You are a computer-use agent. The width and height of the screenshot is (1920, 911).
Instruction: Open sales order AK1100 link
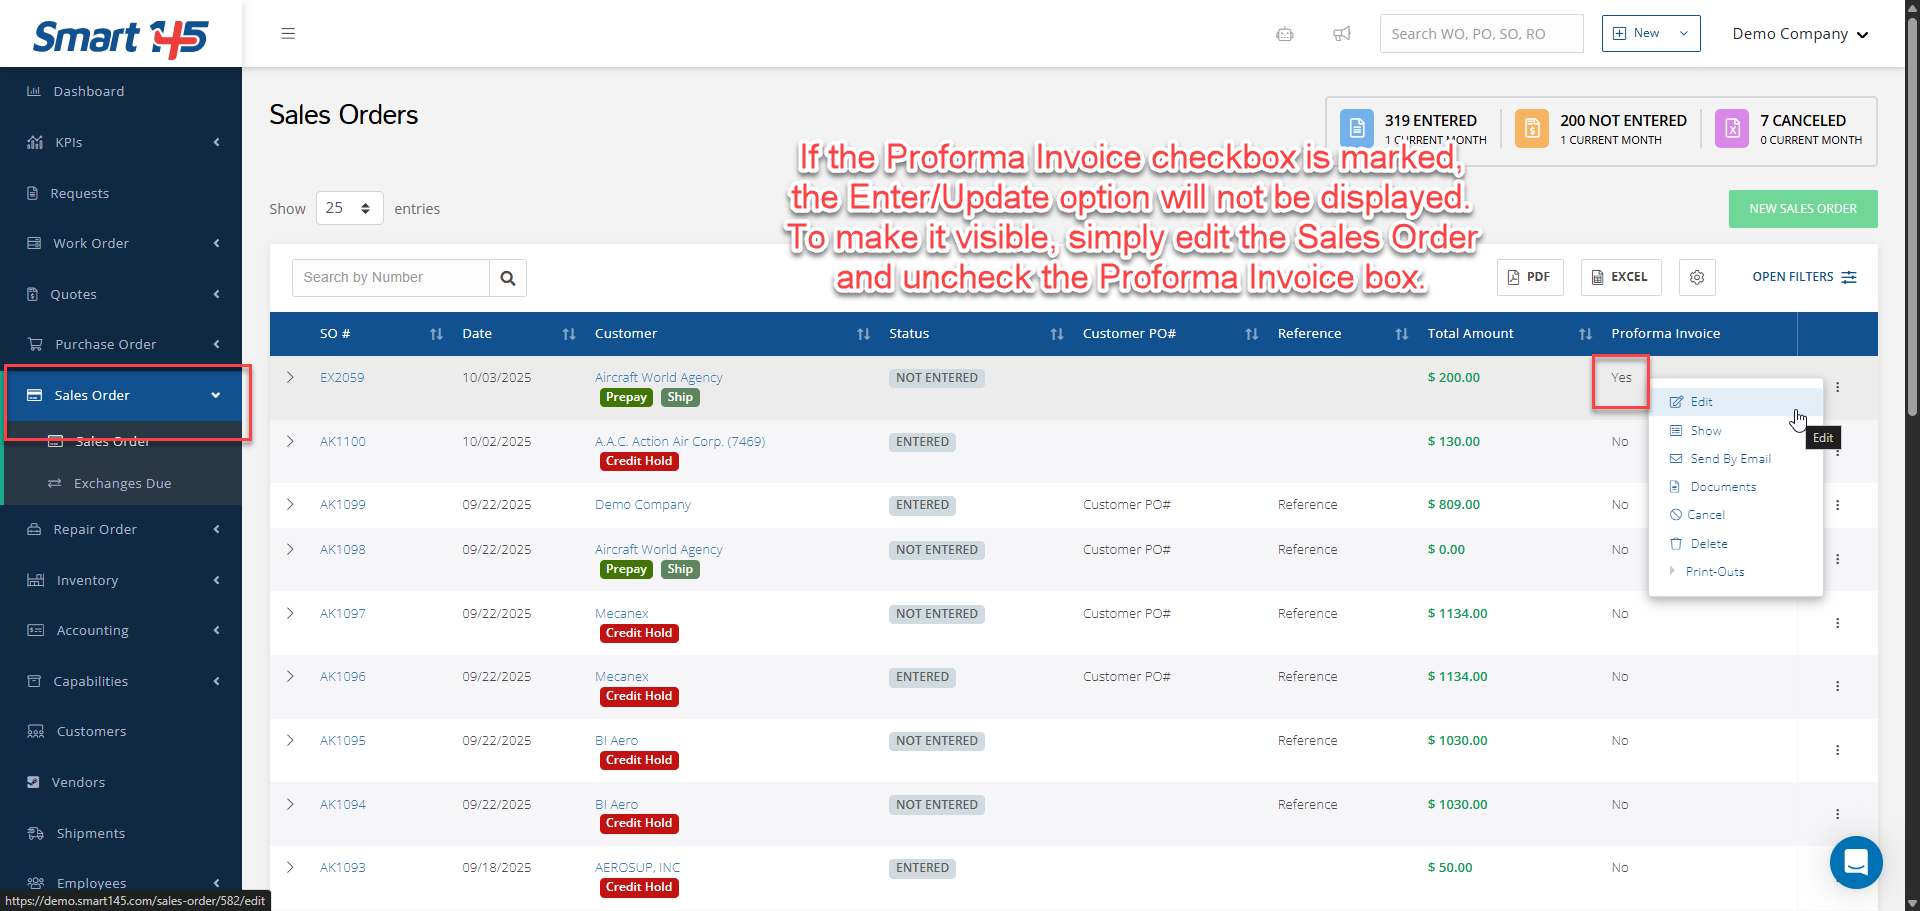pyautogui.click(x=343, y=442)
